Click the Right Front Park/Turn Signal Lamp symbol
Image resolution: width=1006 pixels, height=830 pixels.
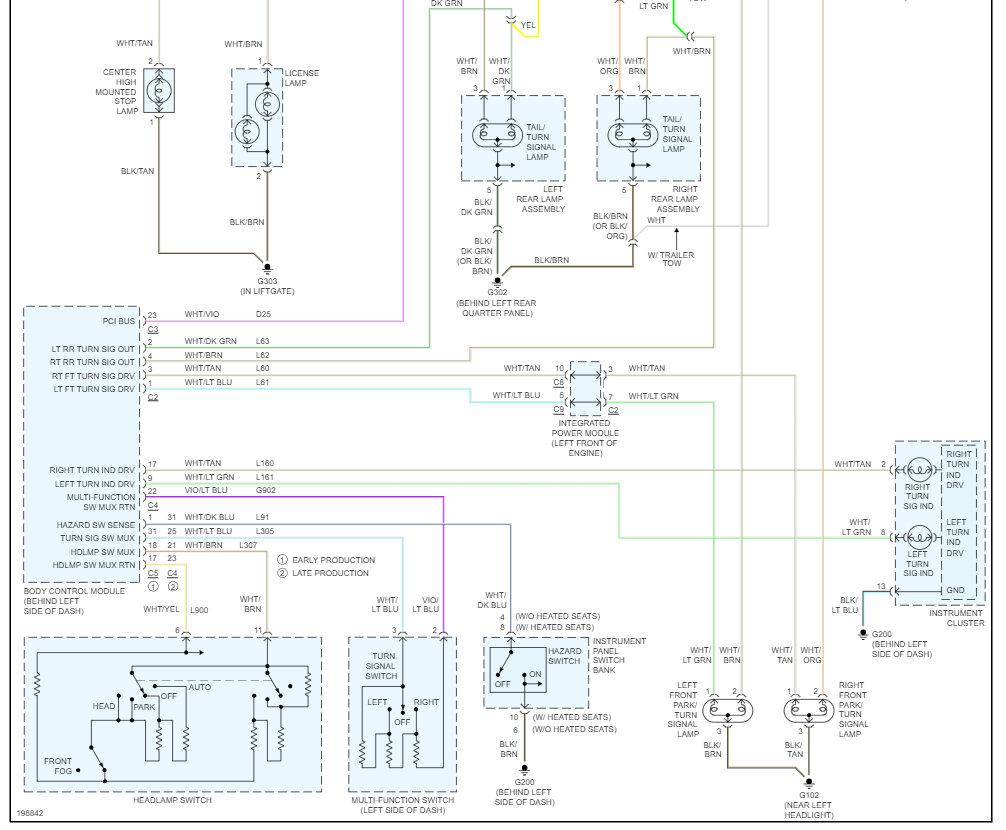coord(809,710)
